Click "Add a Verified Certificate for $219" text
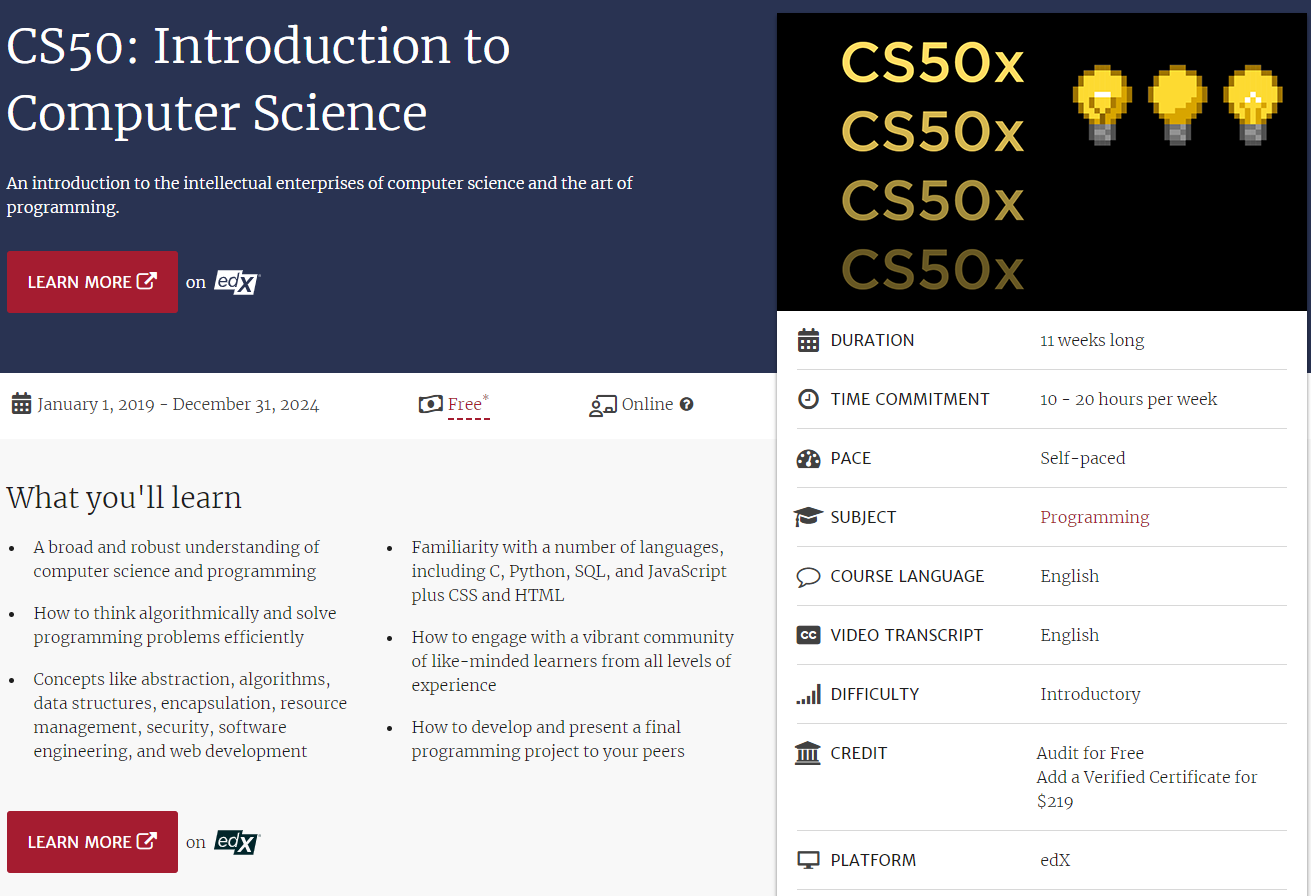This screenshot has width=1311, height=896. 1147,789
